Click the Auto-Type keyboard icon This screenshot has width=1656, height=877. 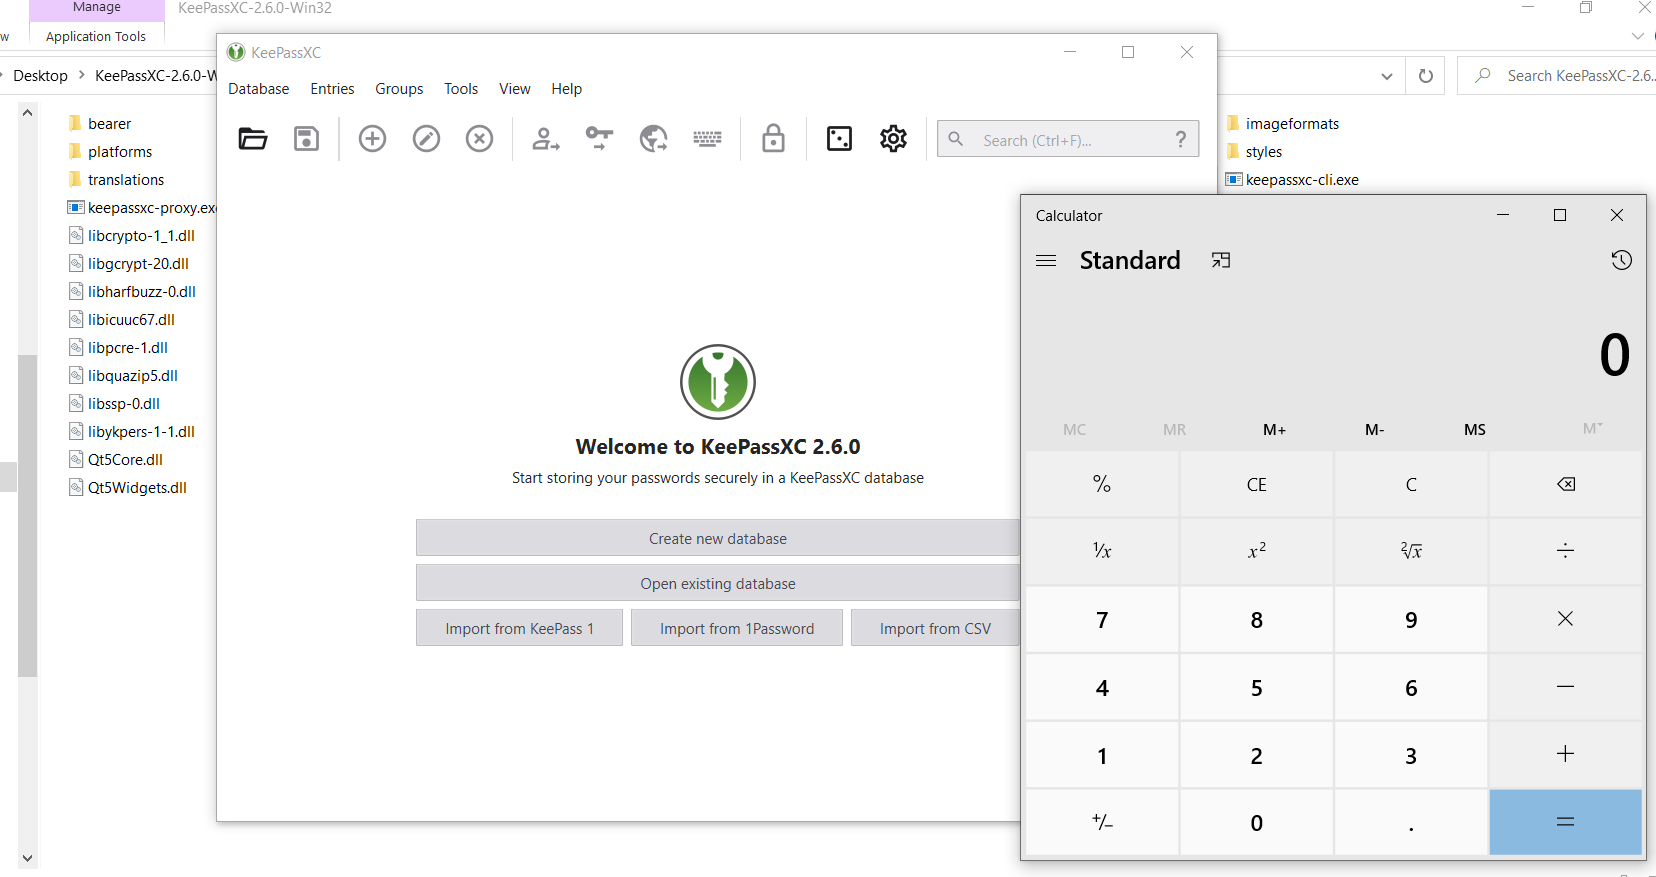click(x=707, y=139)
